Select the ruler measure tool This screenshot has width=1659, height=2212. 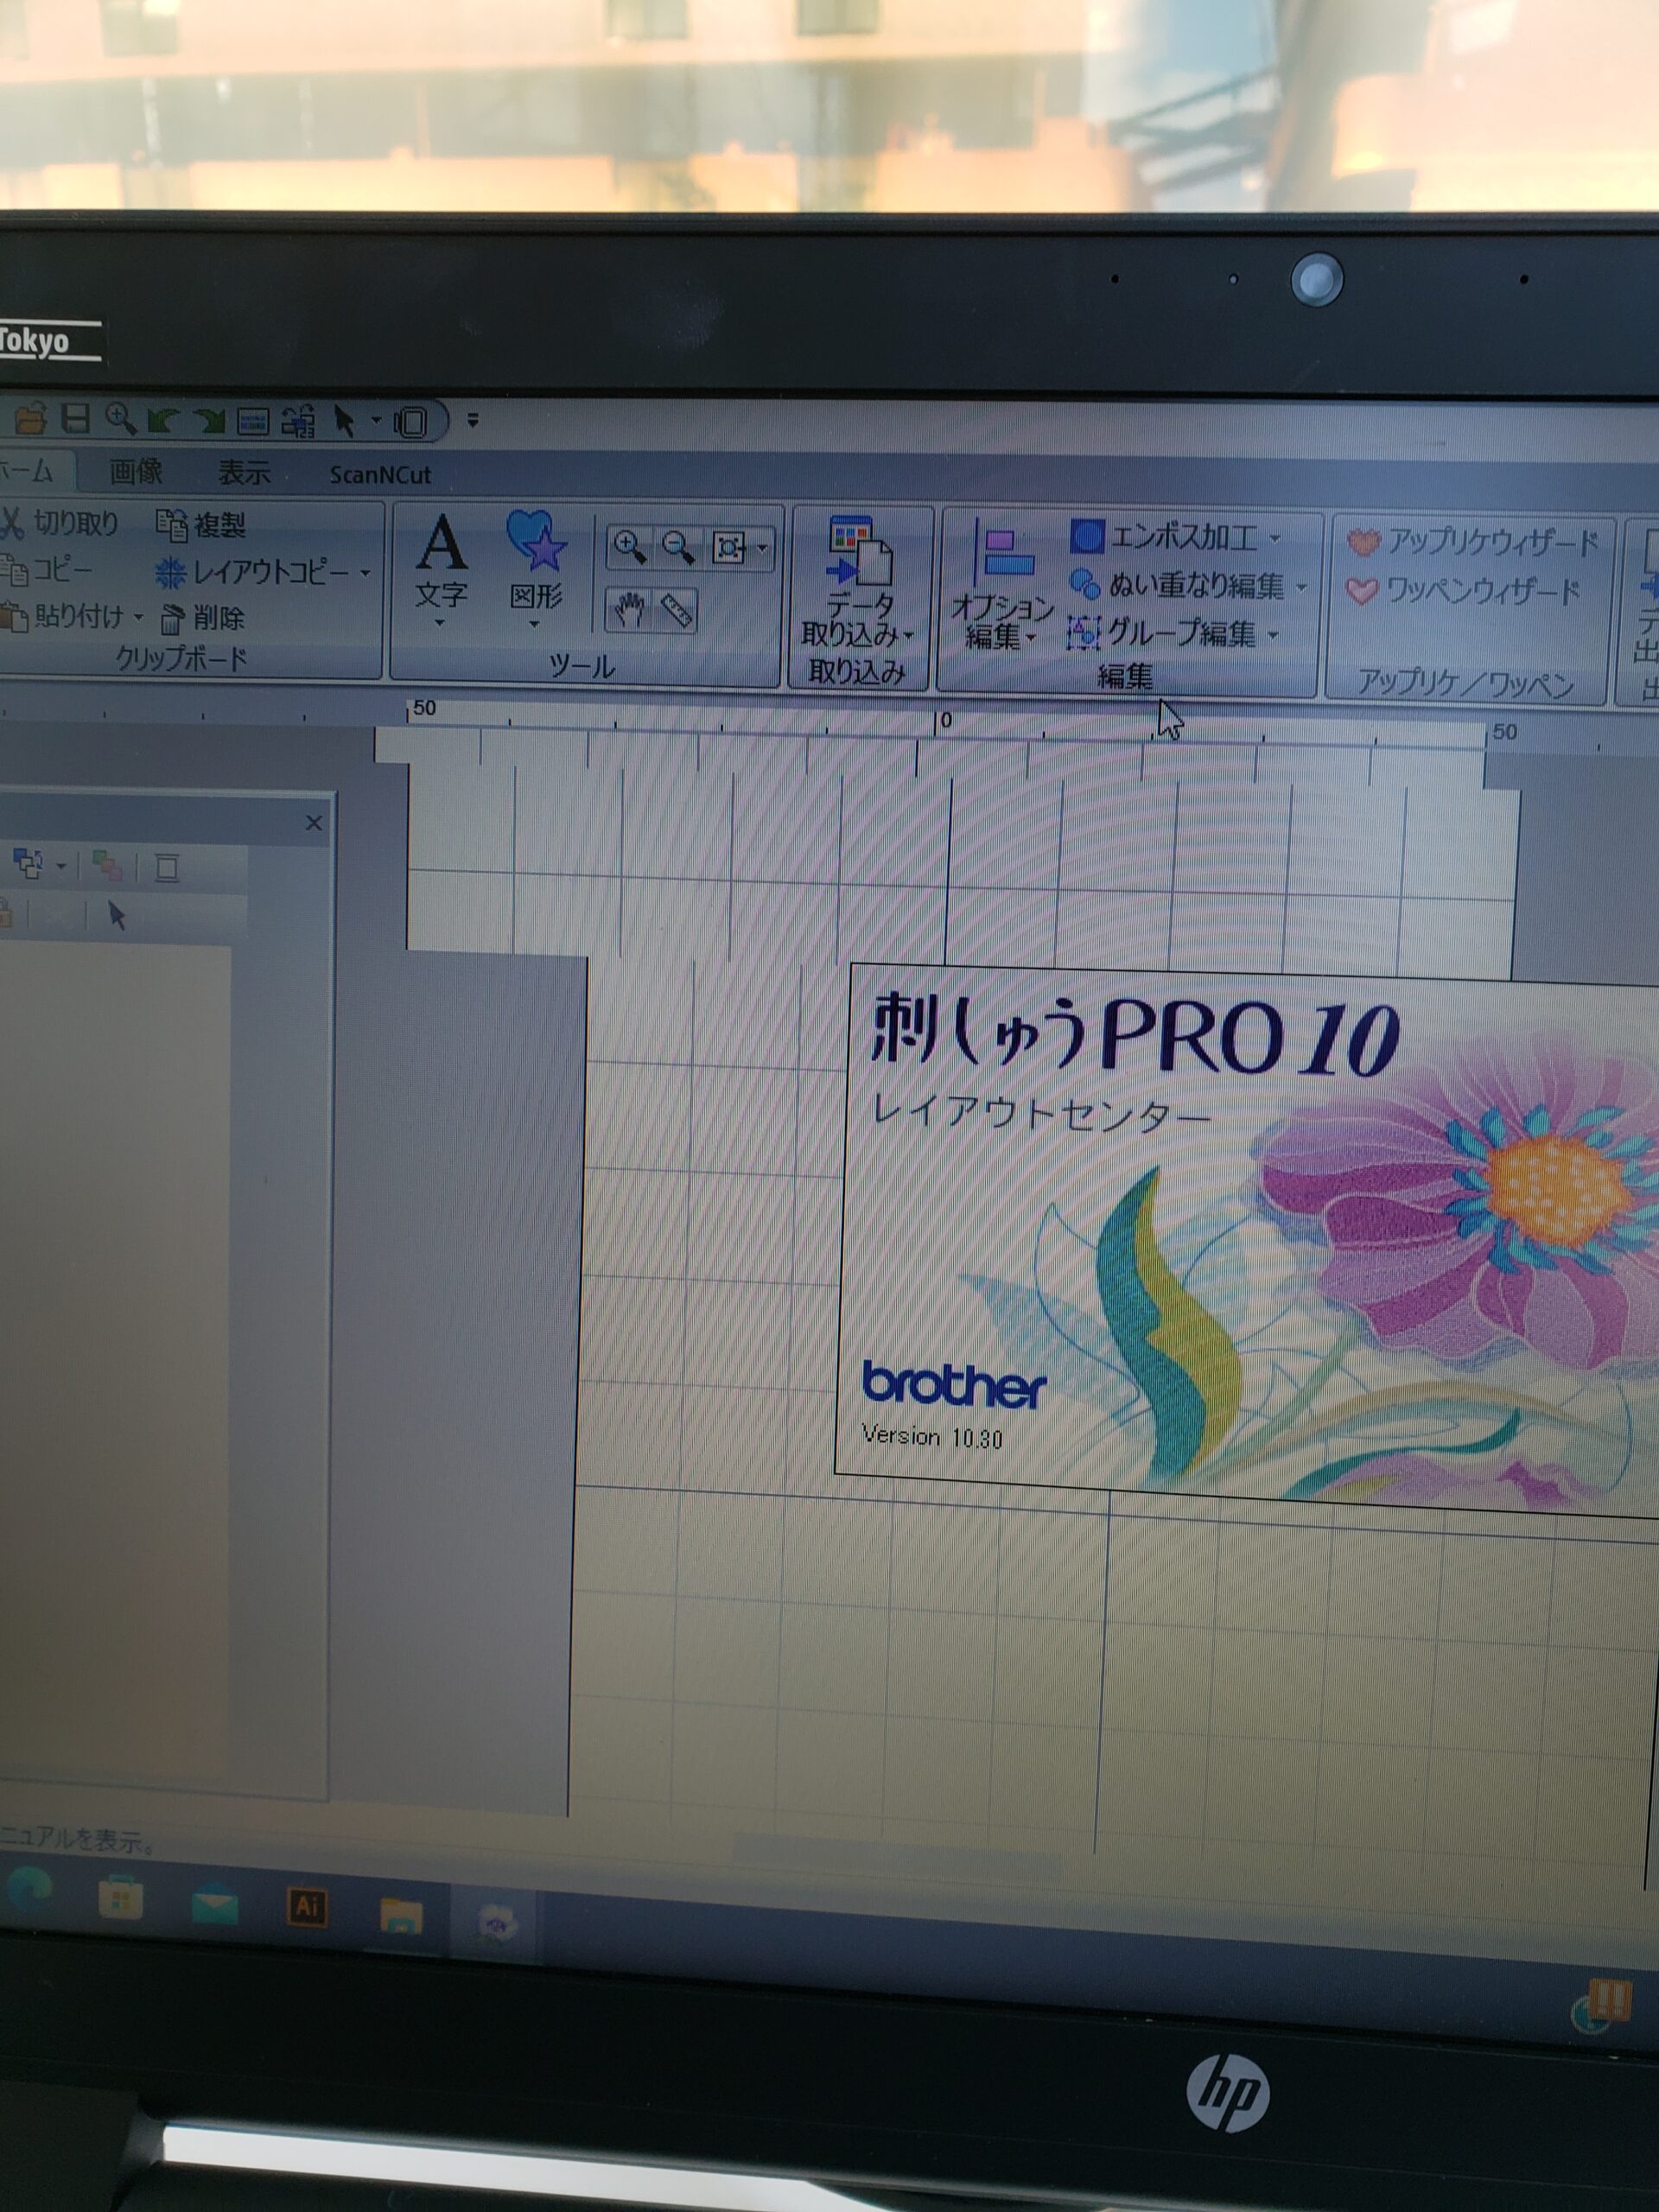tap(678, 610)
